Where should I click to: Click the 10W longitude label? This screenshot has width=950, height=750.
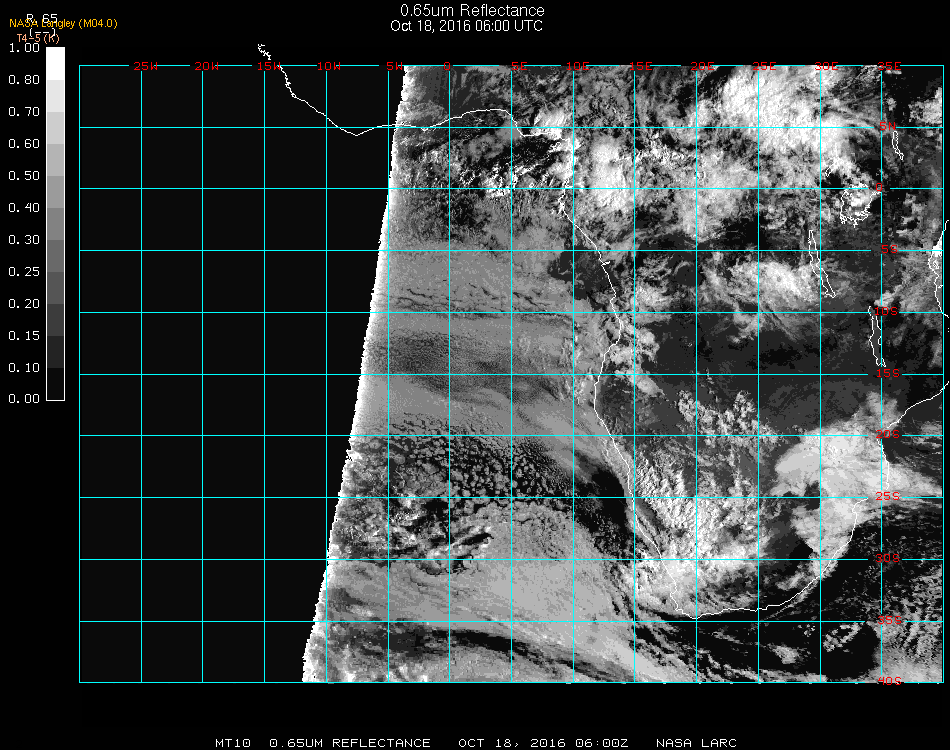coord(329,66)
